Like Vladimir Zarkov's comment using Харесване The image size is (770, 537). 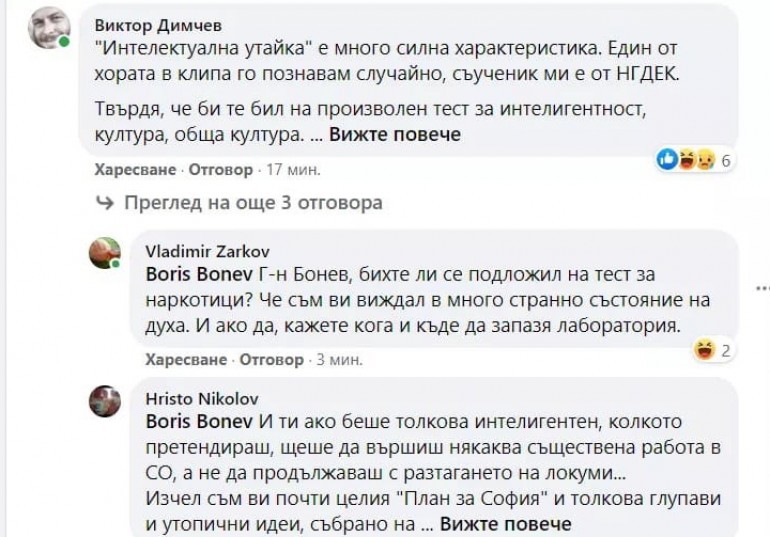pos(186,358)
